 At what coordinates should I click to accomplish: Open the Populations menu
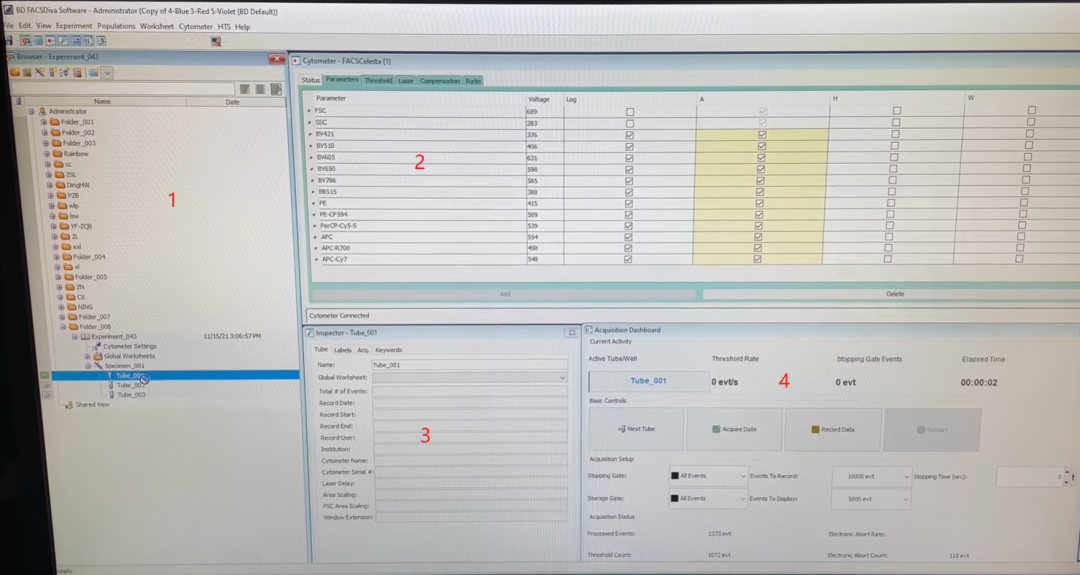(x=116, y=26)
